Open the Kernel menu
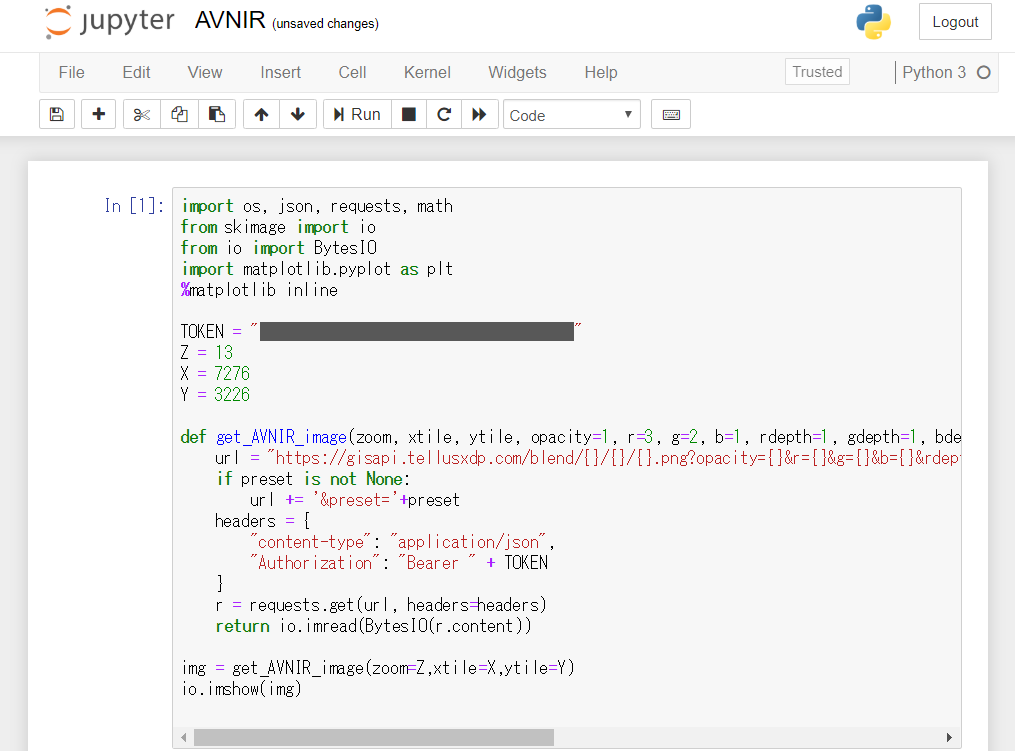 [x=427, y=73]
